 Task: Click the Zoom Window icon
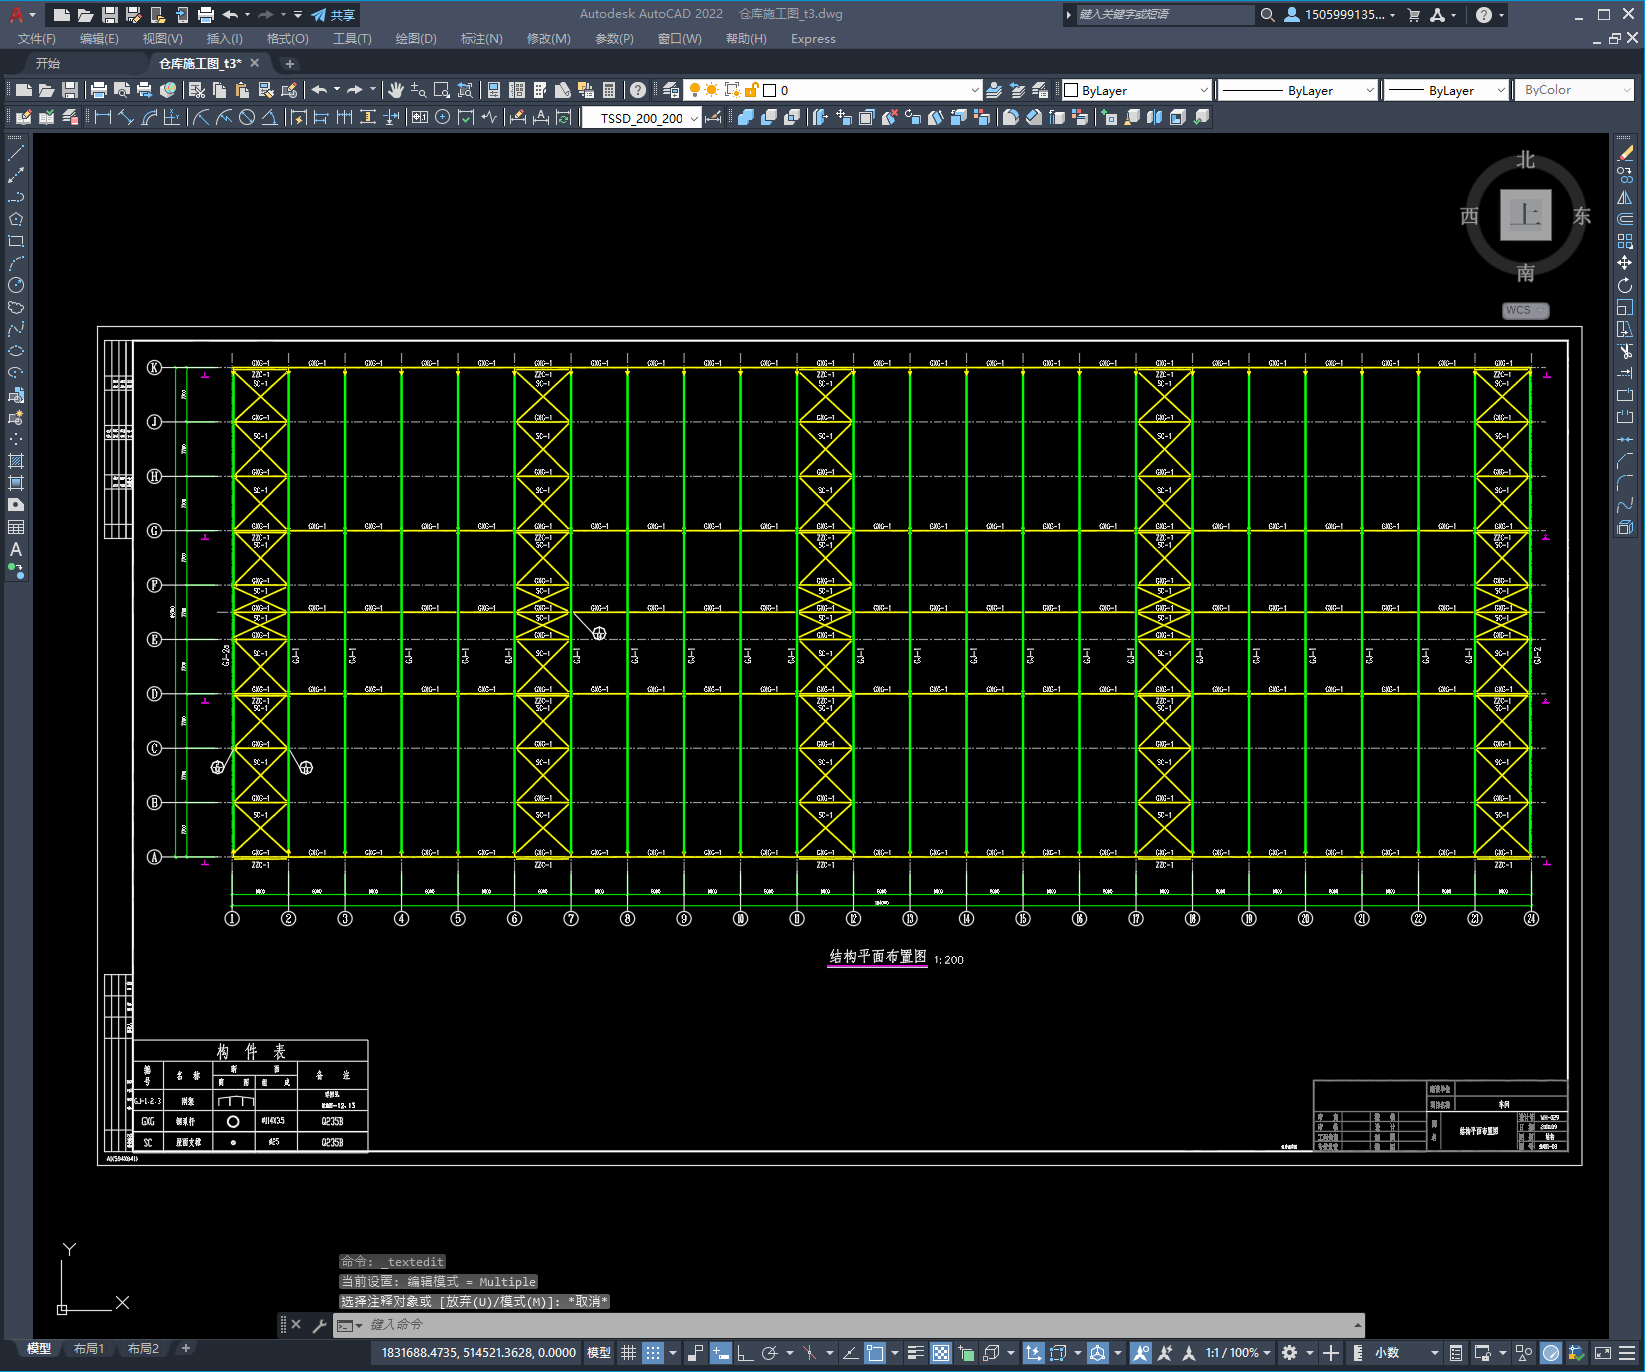click(x=442, y=90)
